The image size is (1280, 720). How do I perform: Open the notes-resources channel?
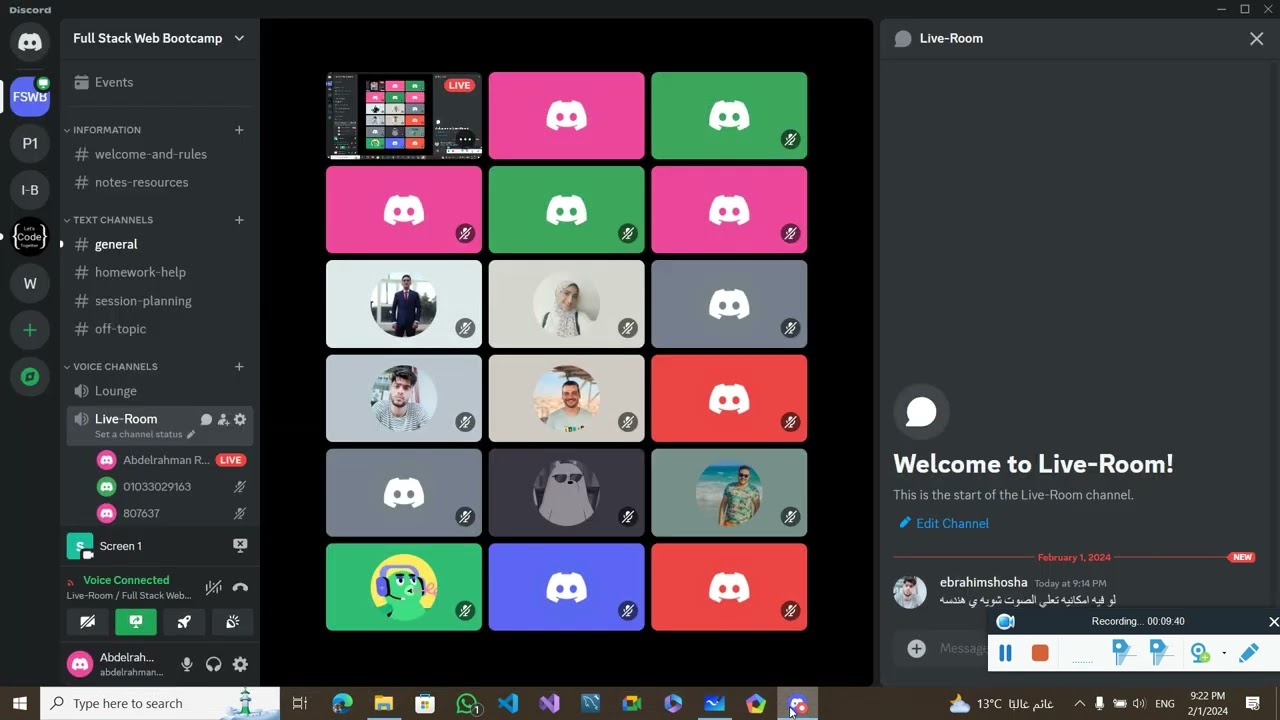[159, 182]
